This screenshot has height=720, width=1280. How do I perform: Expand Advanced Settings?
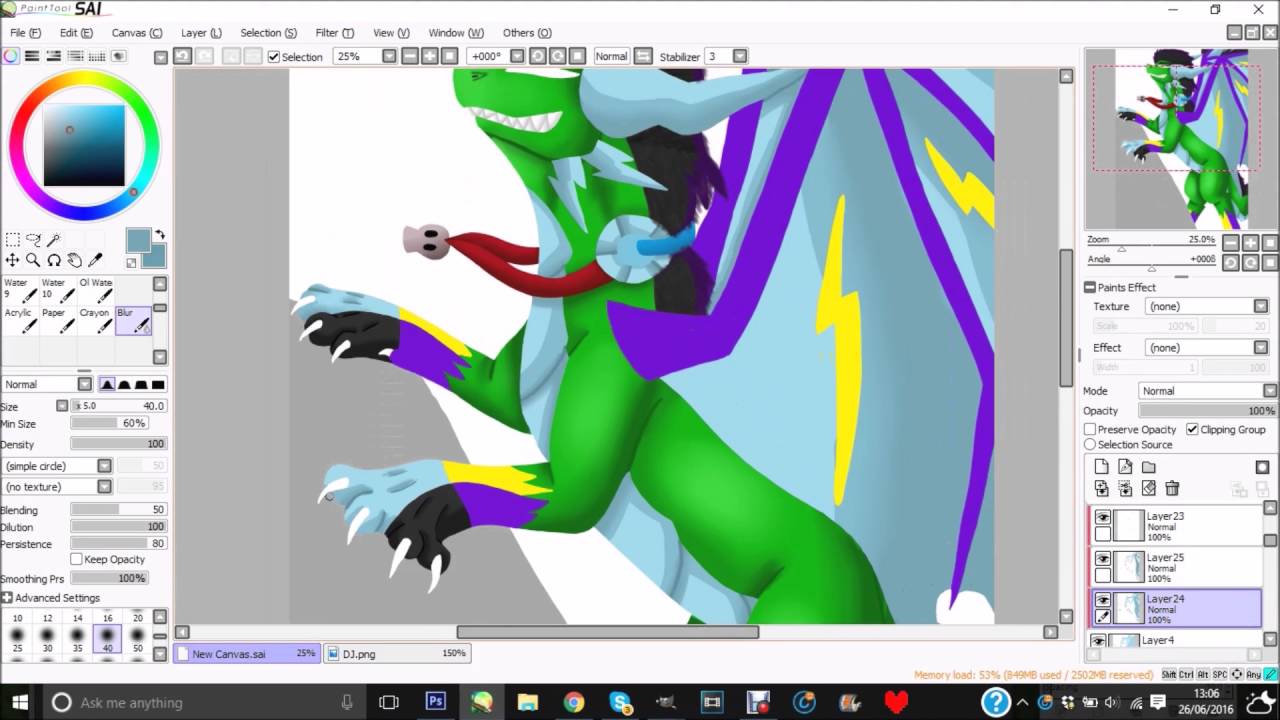click(x=50, y=598)
